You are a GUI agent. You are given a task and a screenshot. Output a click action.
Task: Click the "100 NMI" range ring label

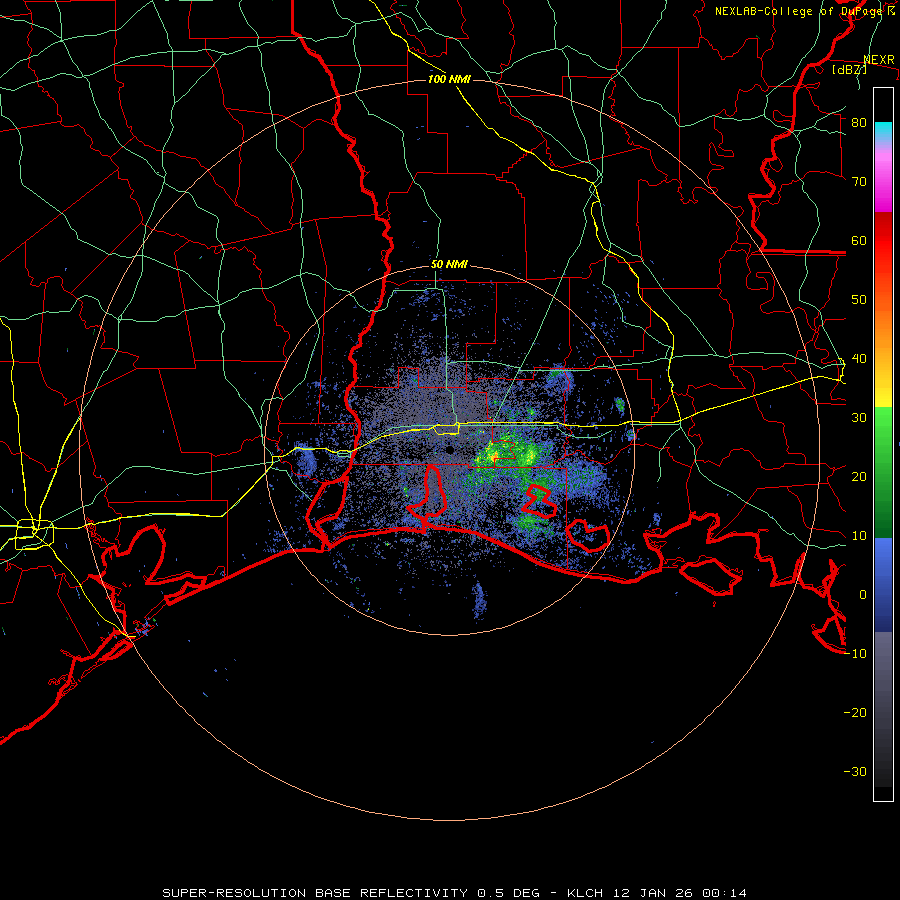coord(449,79)
